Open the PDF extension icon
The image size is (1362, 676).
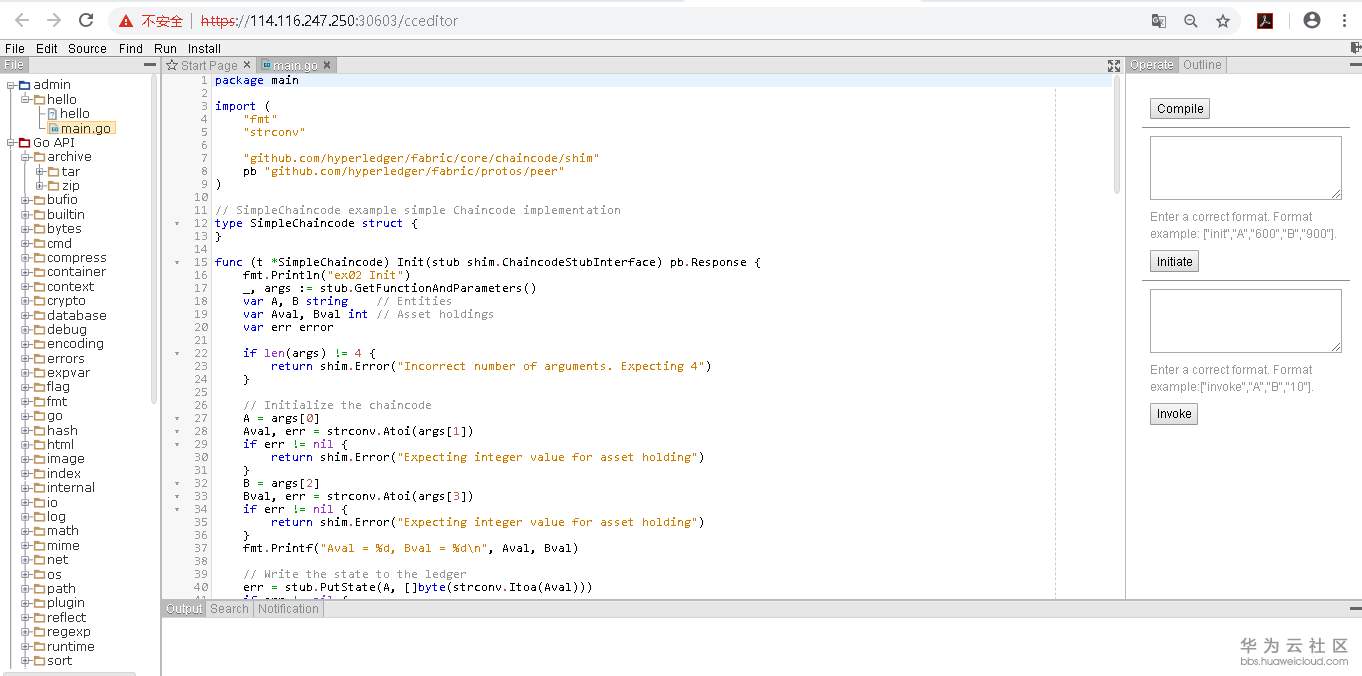tap(1265, 20)
